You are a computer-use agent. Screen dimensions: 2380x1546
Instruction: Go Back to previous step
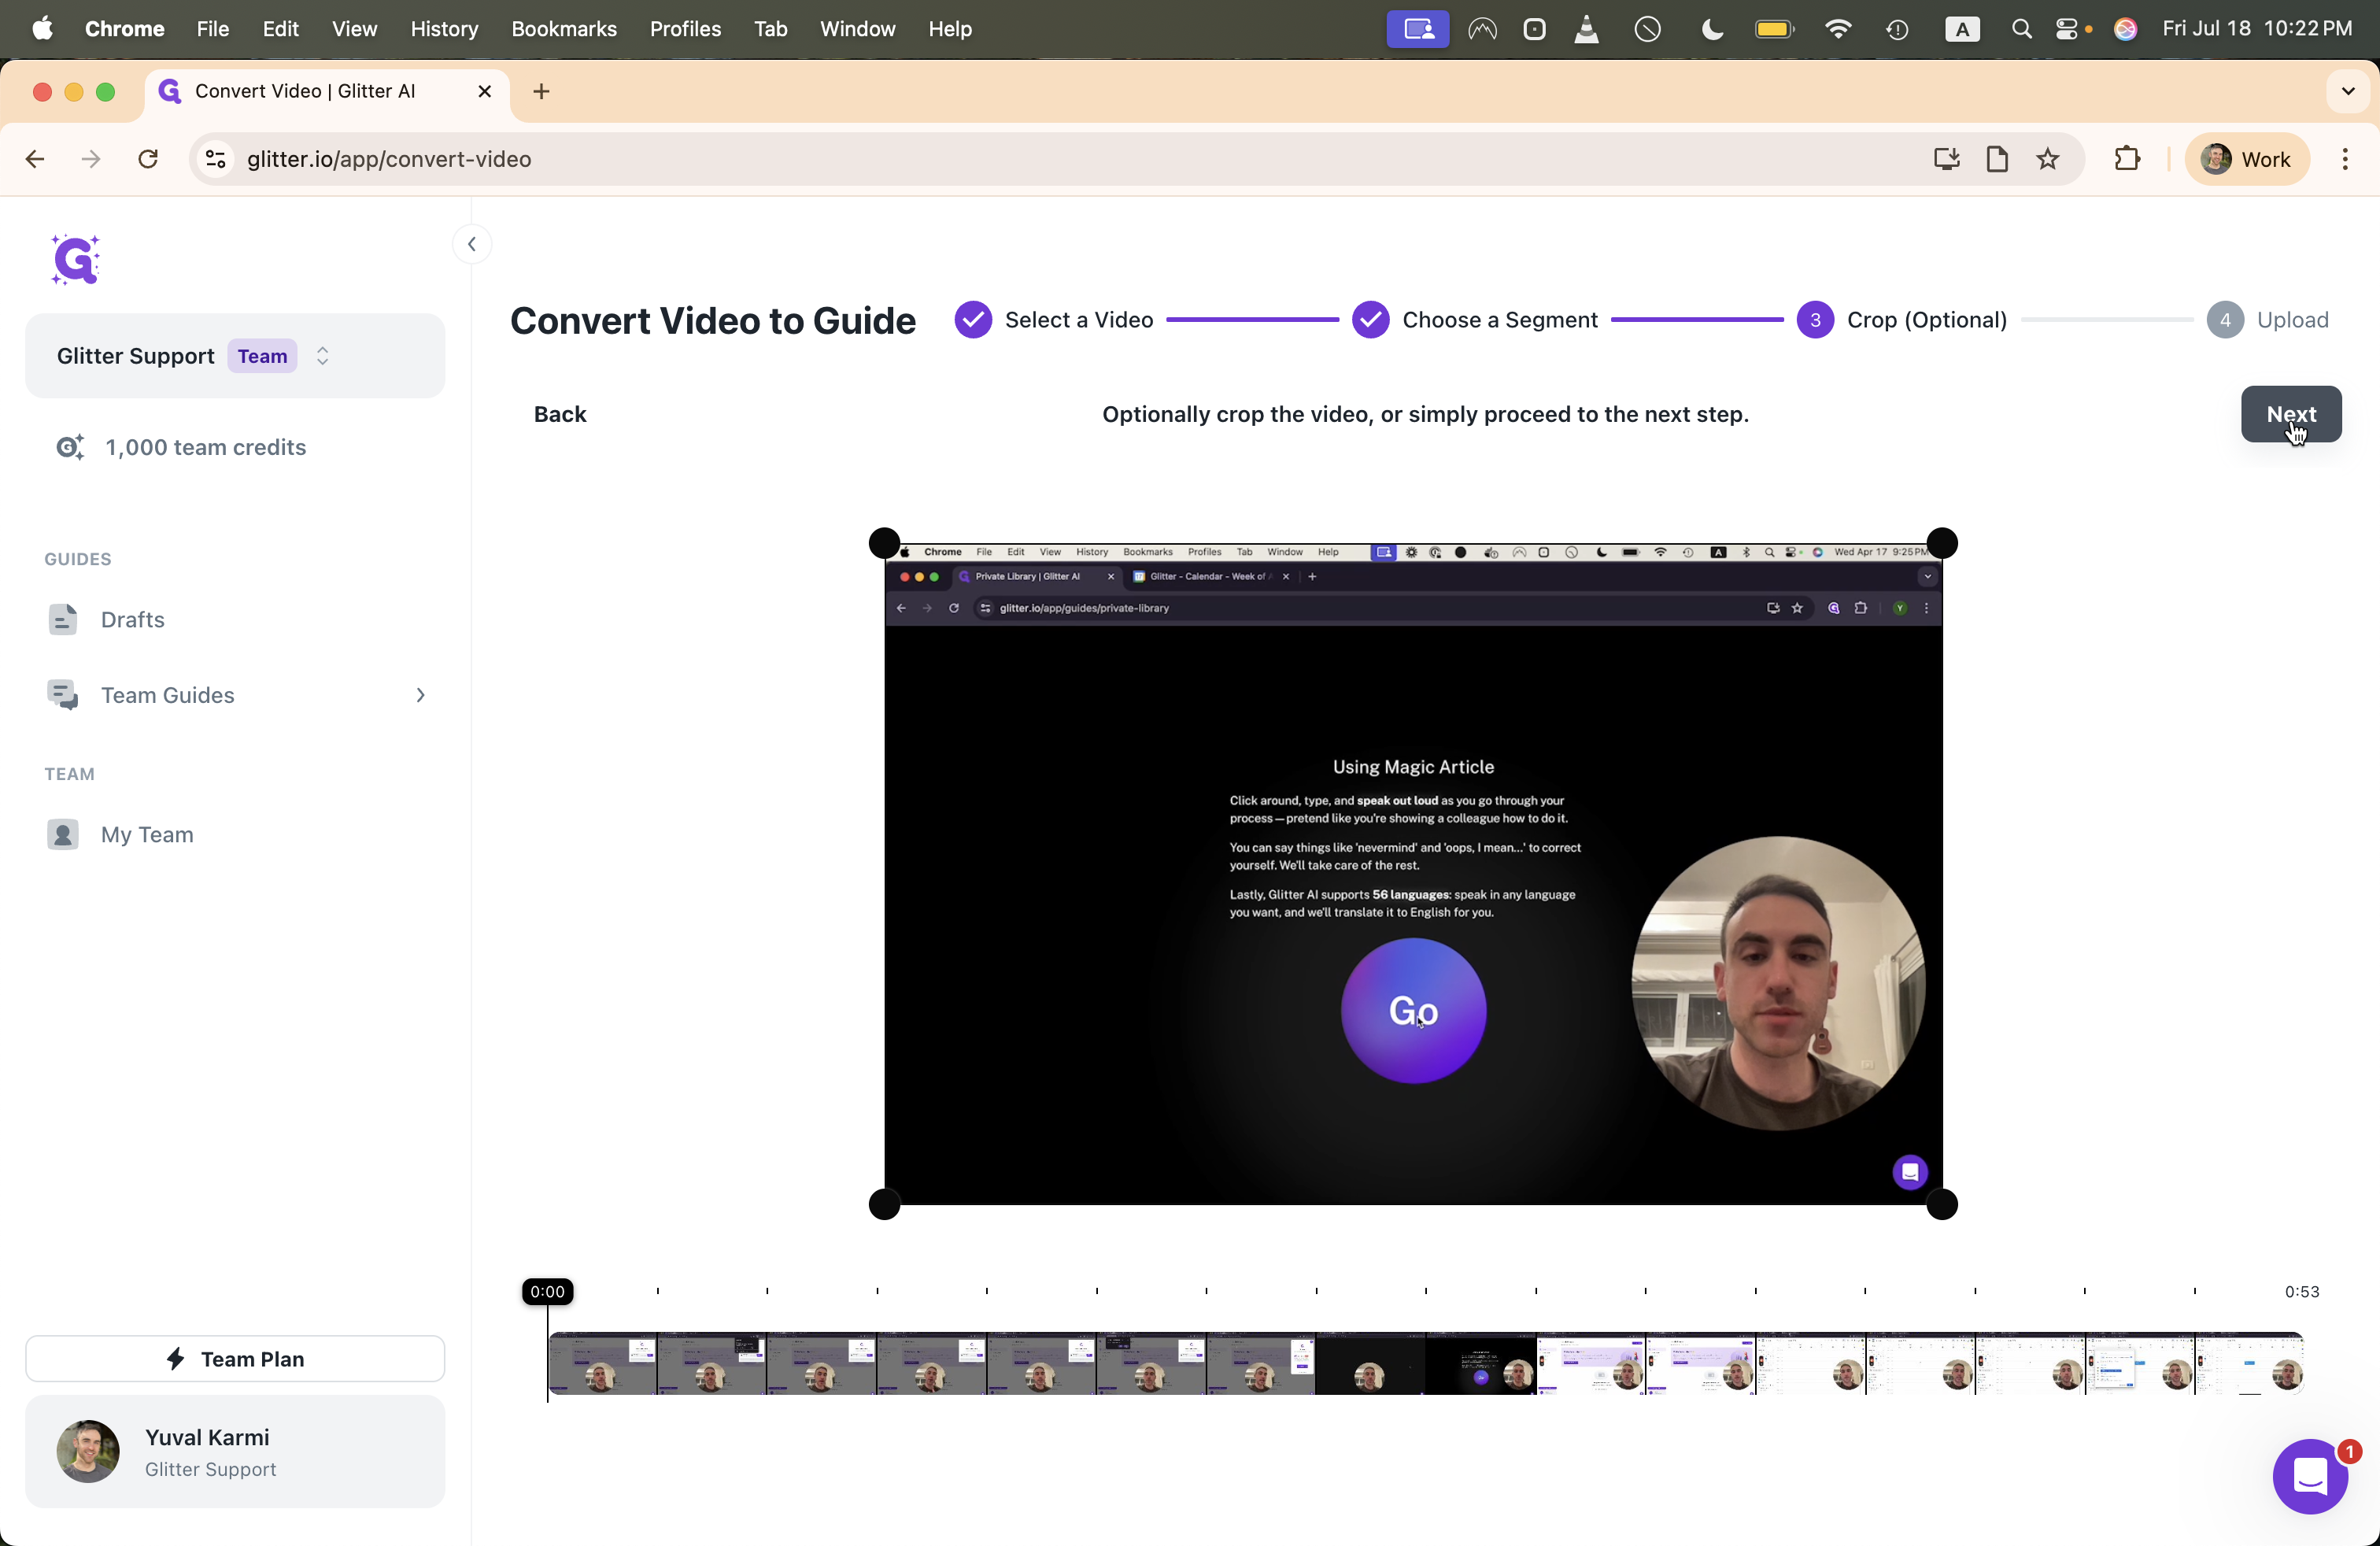[x=560, y=414]
